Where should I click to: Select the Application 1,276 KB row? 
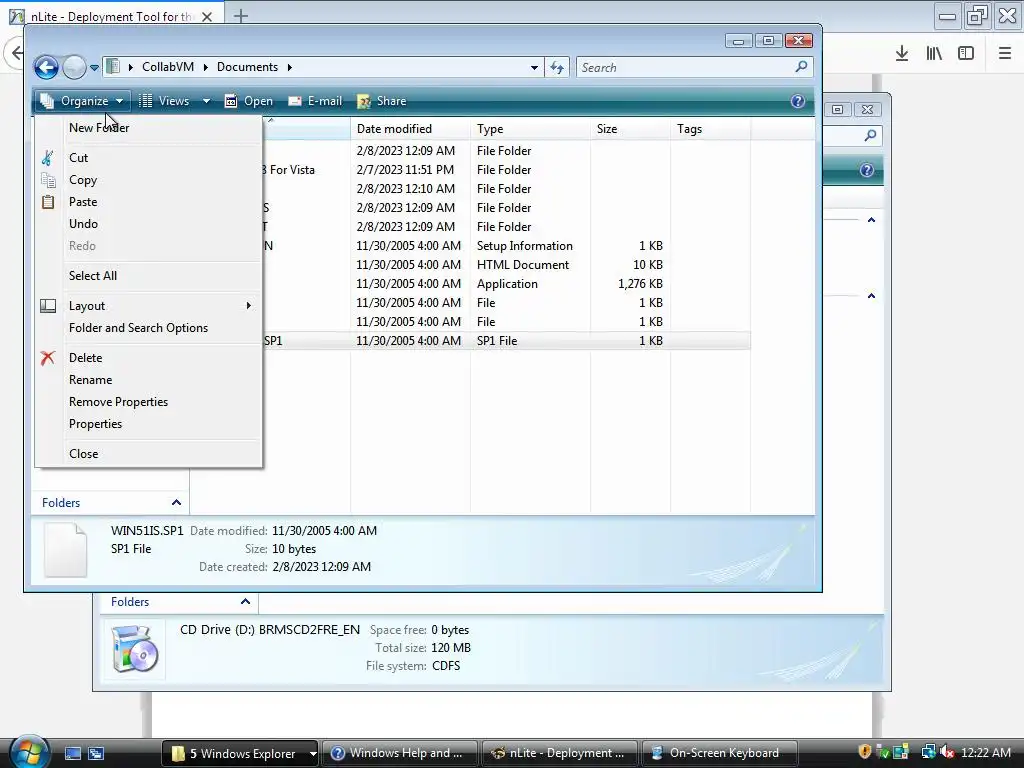pos(506,284)
